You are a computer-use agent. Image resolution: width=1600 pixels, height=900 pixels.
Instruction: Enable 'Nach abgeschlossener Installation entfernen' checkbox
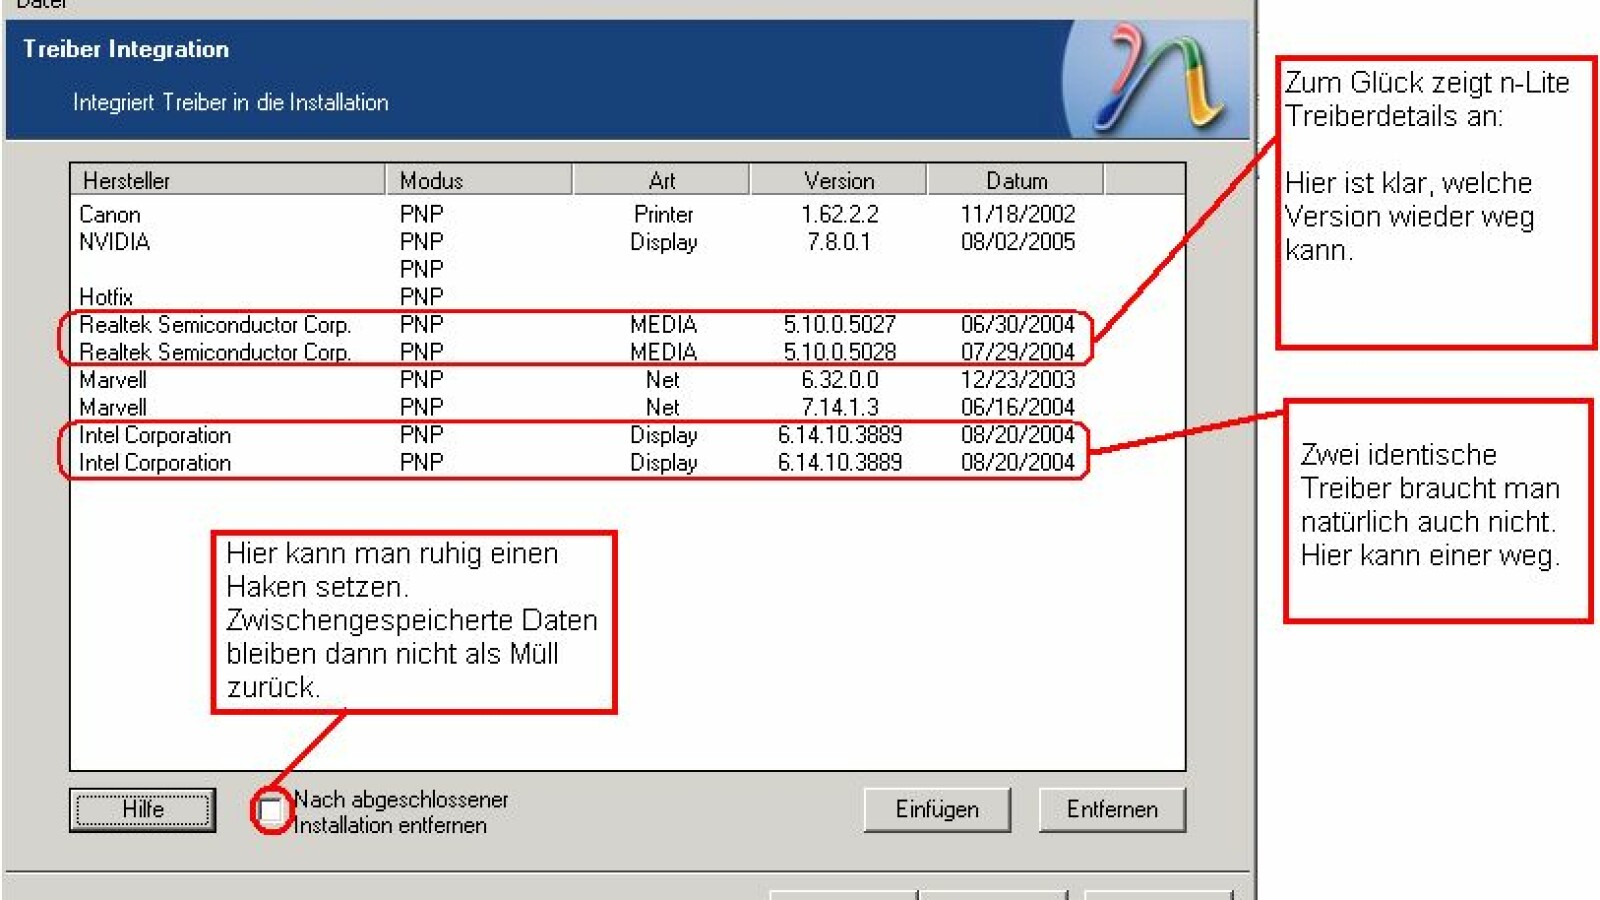click(270, 811)
